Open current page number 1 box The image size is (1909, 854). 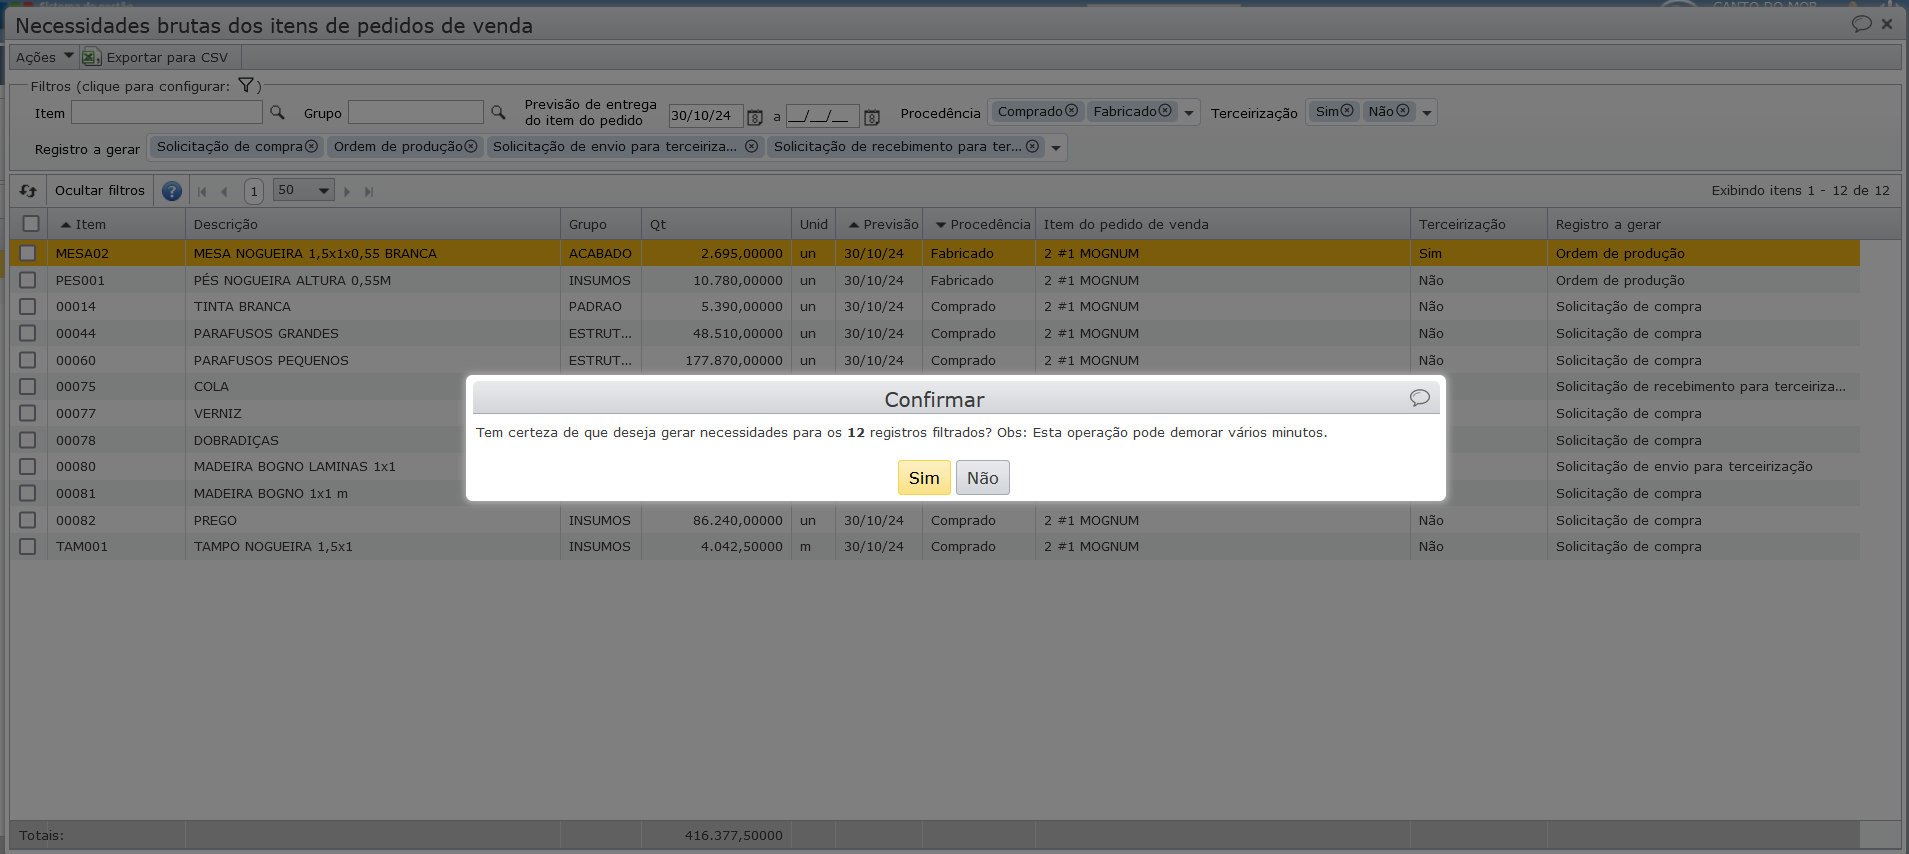[x=254, y=191]
